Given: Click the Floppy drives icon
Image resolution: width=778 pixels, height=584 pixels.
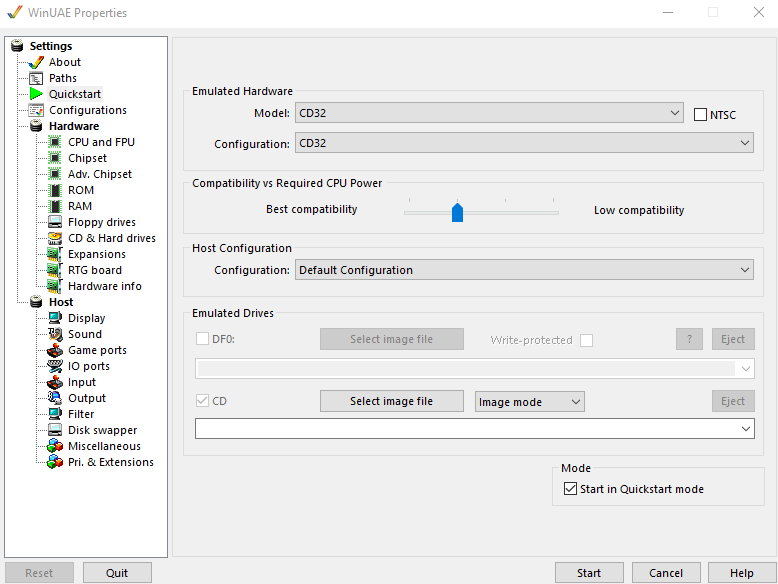Looking at the screenshot, I should [55, 222].
